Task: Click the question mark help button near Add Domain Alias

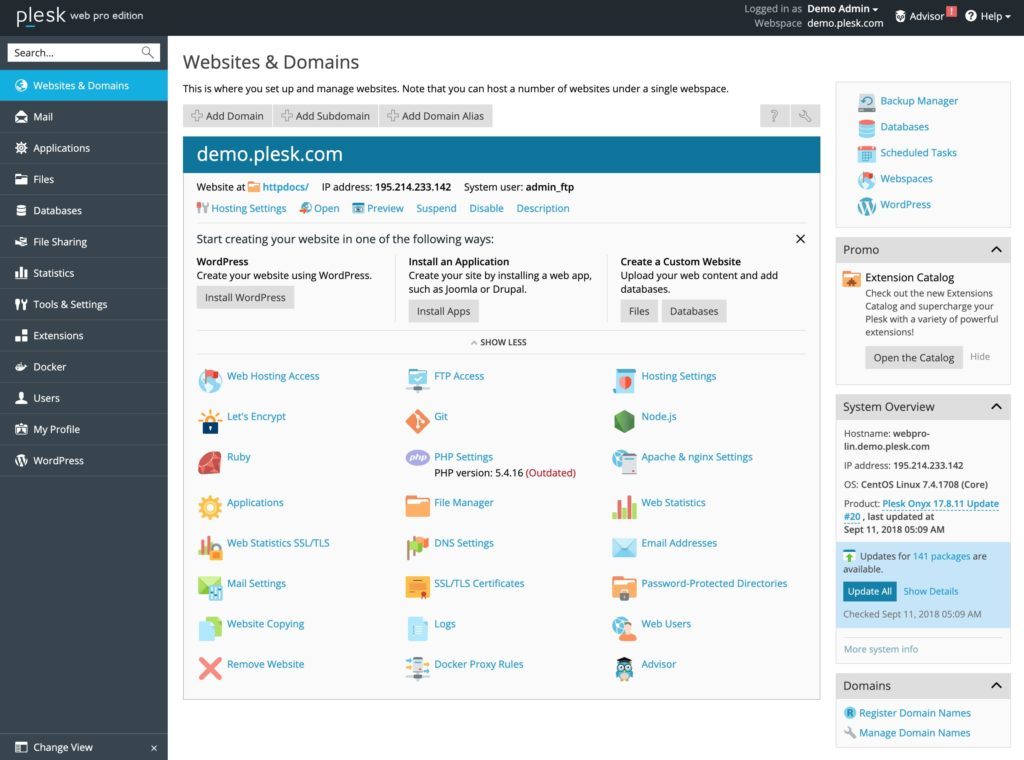Action: 775,116
